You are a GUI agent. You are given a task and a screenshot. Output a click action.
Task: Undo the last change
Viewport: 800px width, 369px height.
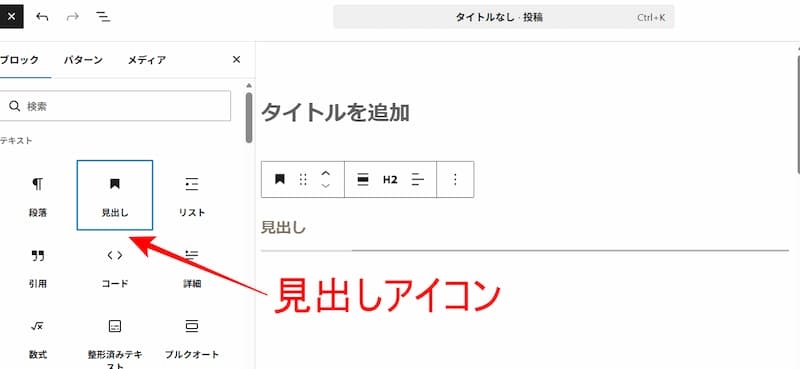coord(42,17)
